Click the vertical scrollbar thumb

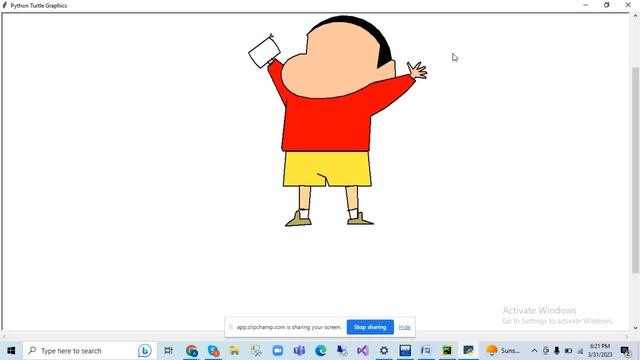tap(635, 169)
